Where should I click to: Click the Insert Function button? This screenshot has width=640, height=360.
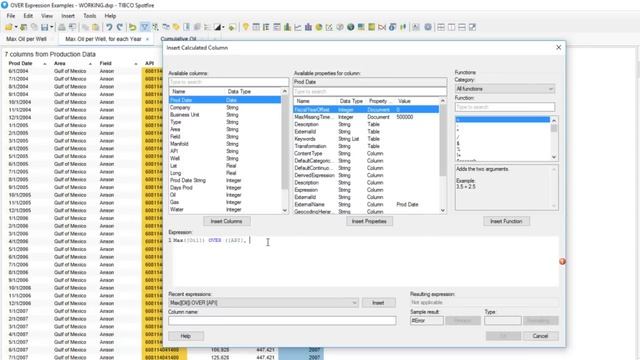(x=506, y=221)
